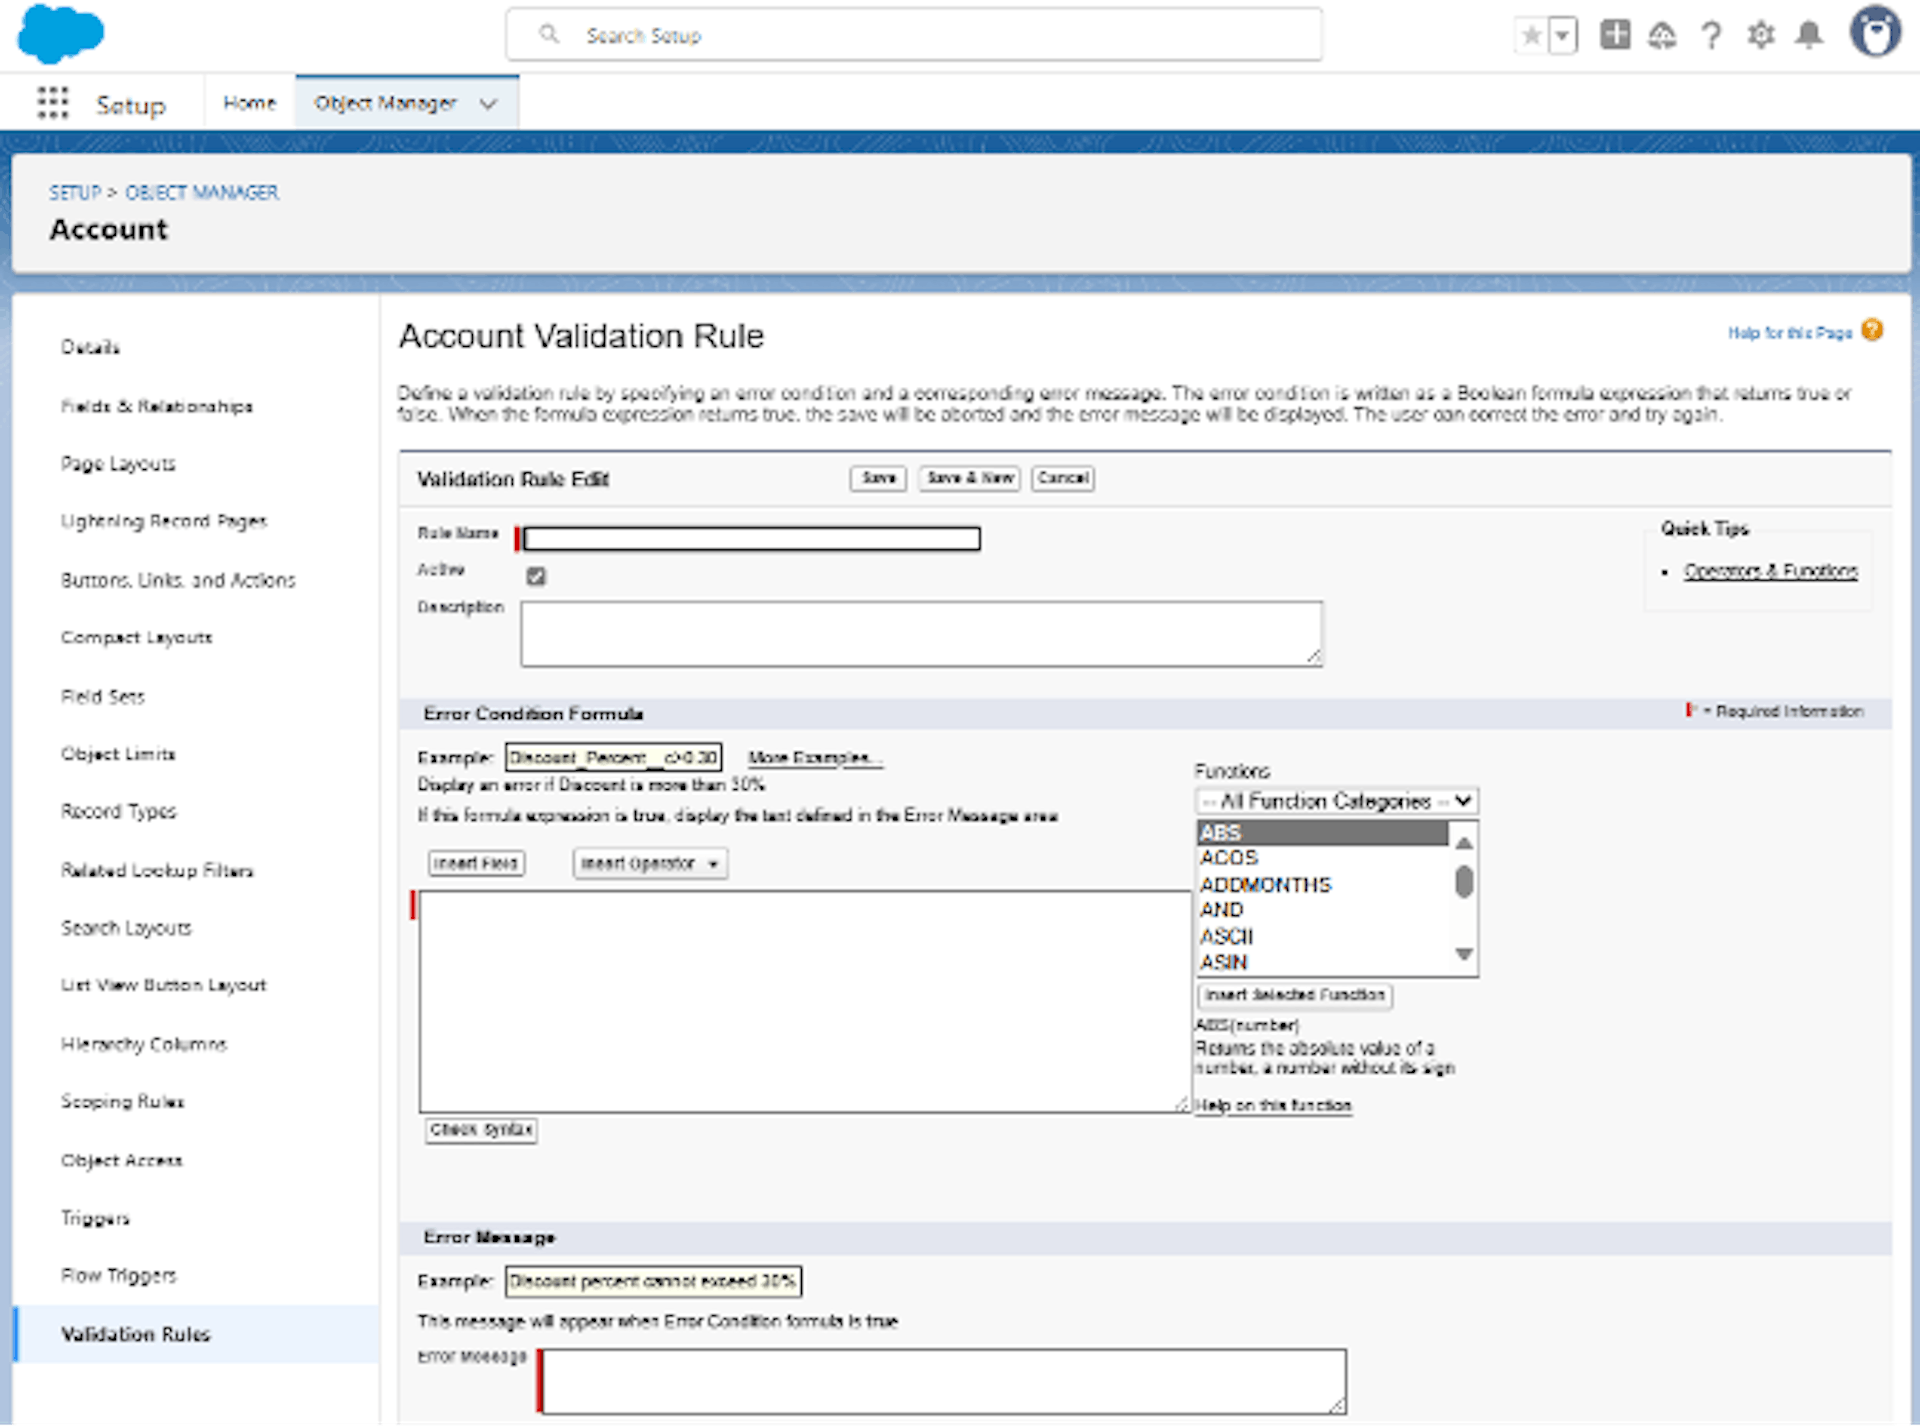This screenshot has height=1428, width=1920.
Task: Open the Insert Operator dropdown
Action: [x=650, y=863]
